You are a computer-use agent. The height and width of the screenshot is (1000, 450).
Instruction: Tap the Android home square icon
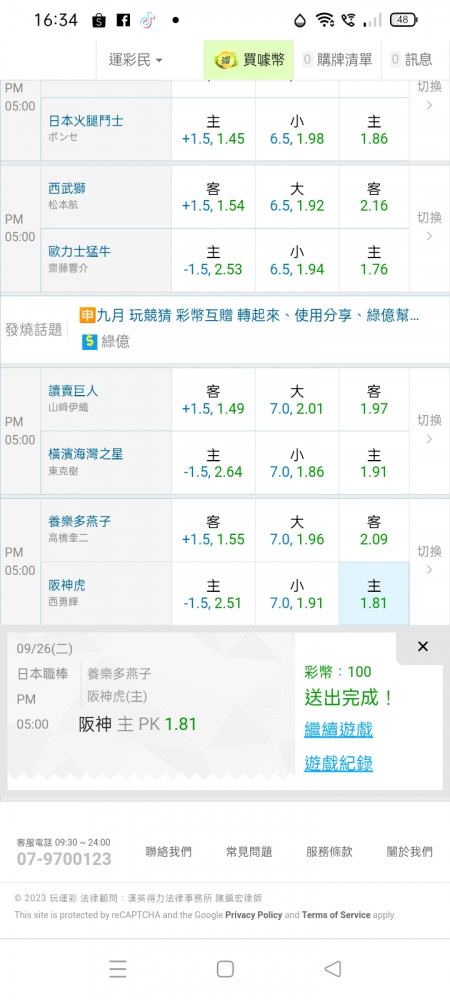225,969
